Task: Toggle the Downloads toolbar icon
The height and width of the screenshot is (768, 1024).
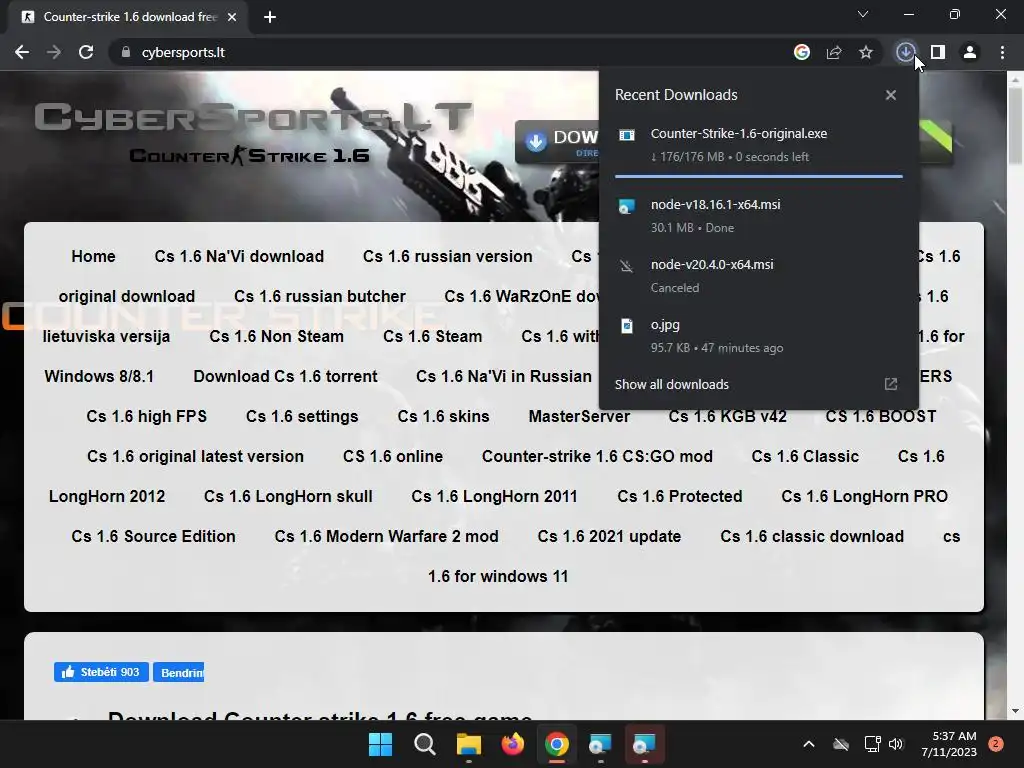Action: click(905, 52)
